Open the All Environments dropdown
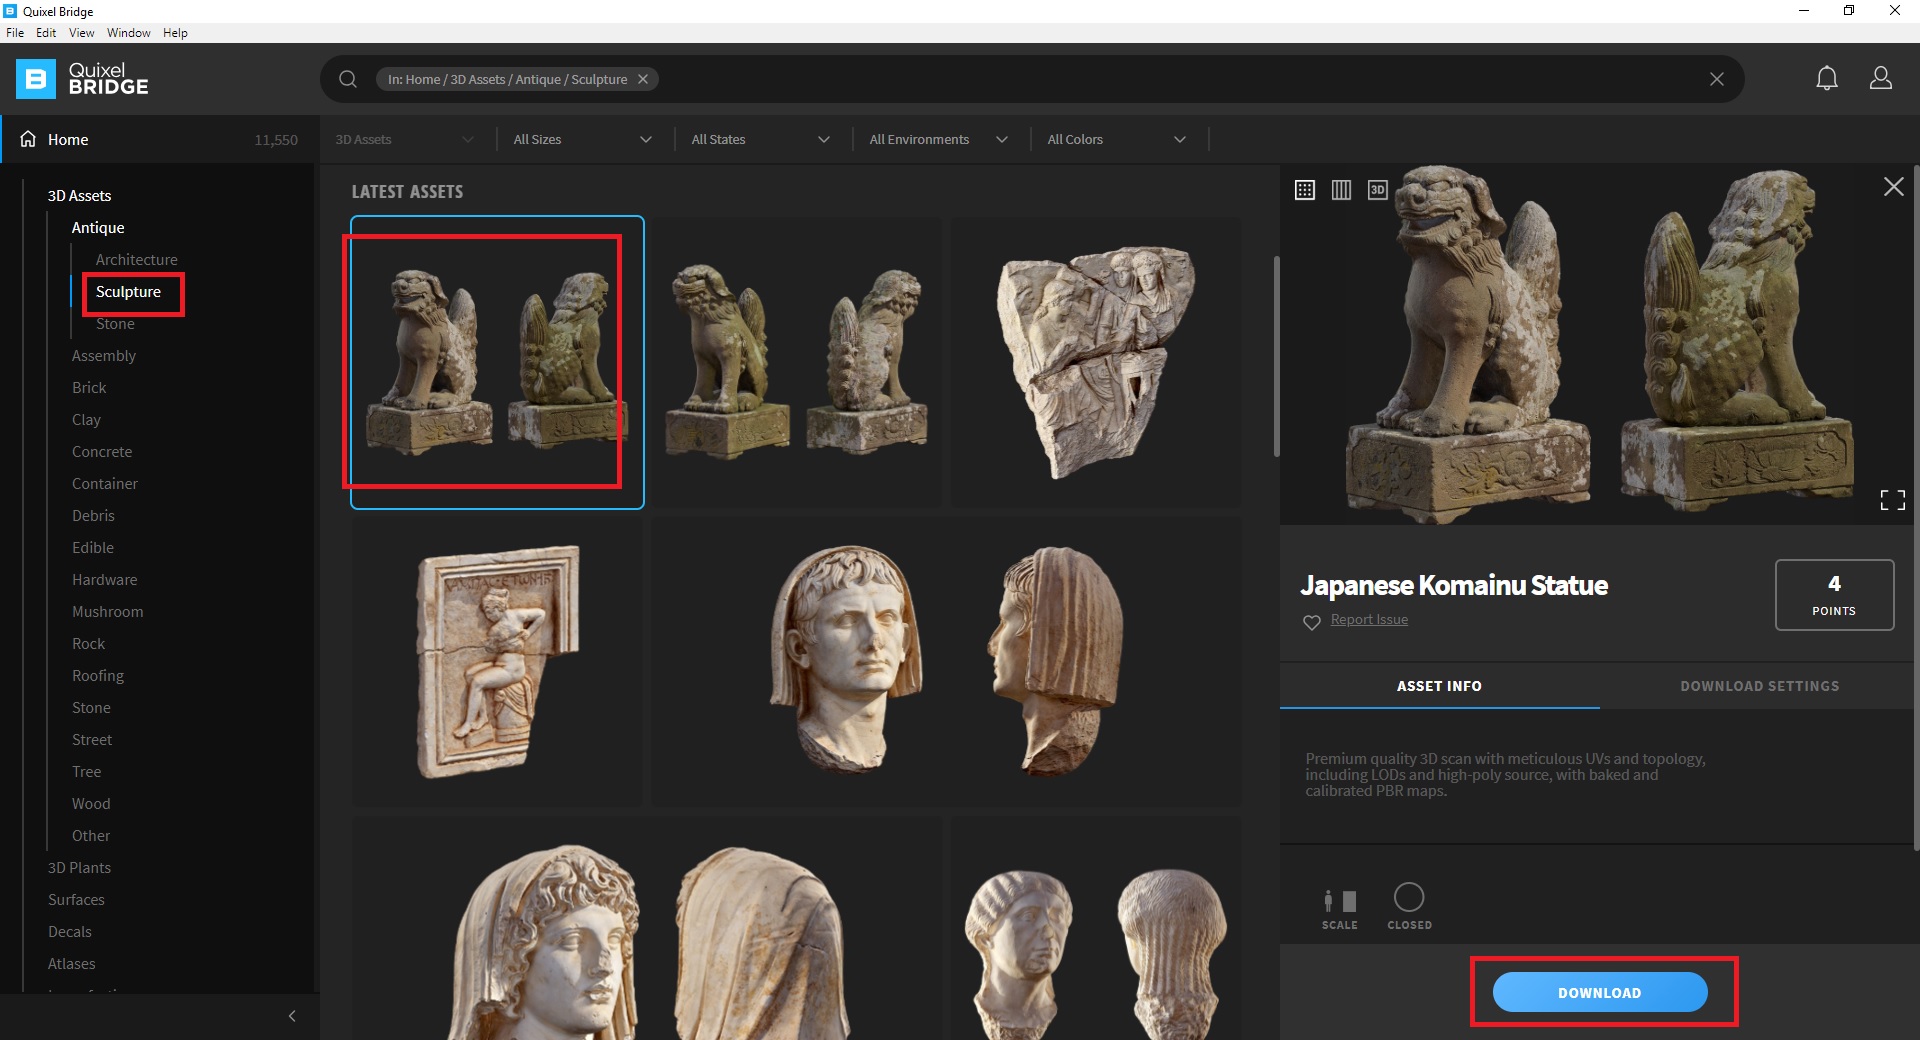 [x=938, y=140]
